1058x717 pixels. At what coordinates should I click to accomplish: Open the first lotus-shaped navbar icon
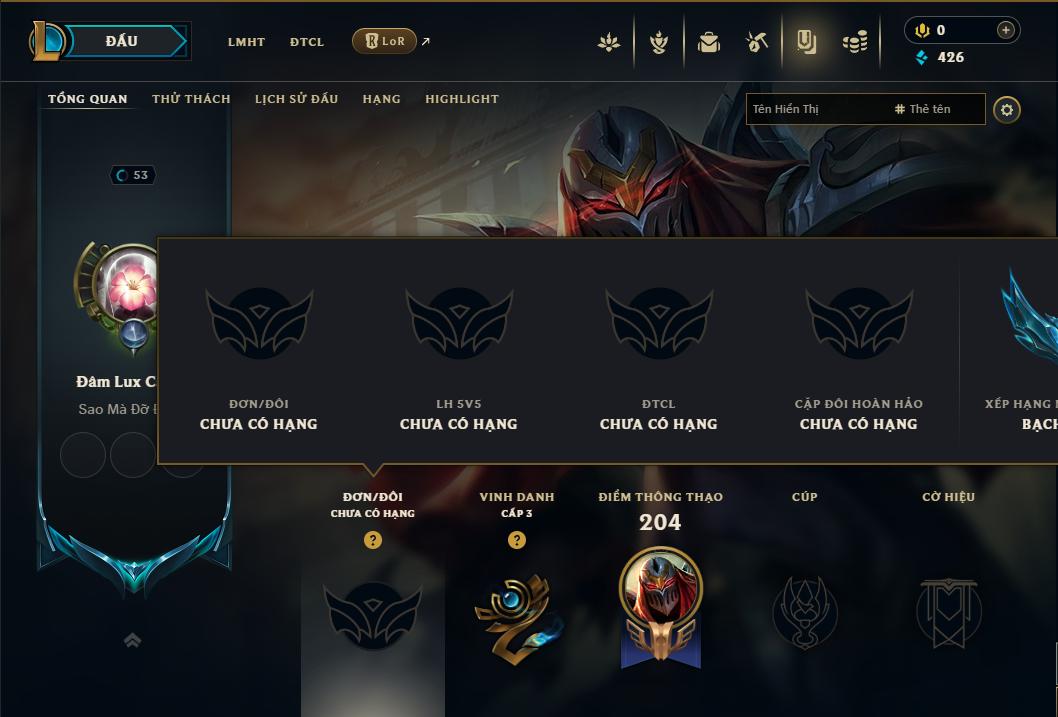[x=609, y=42]
